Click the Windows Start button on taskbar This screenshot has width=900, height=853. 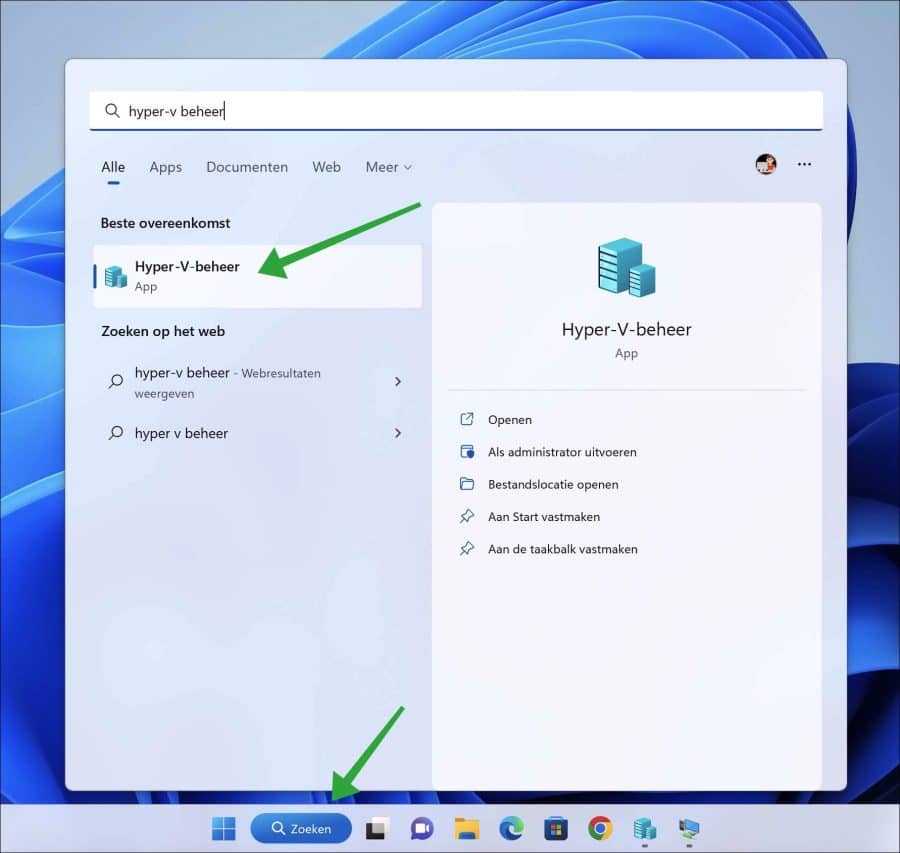point(223,828)
